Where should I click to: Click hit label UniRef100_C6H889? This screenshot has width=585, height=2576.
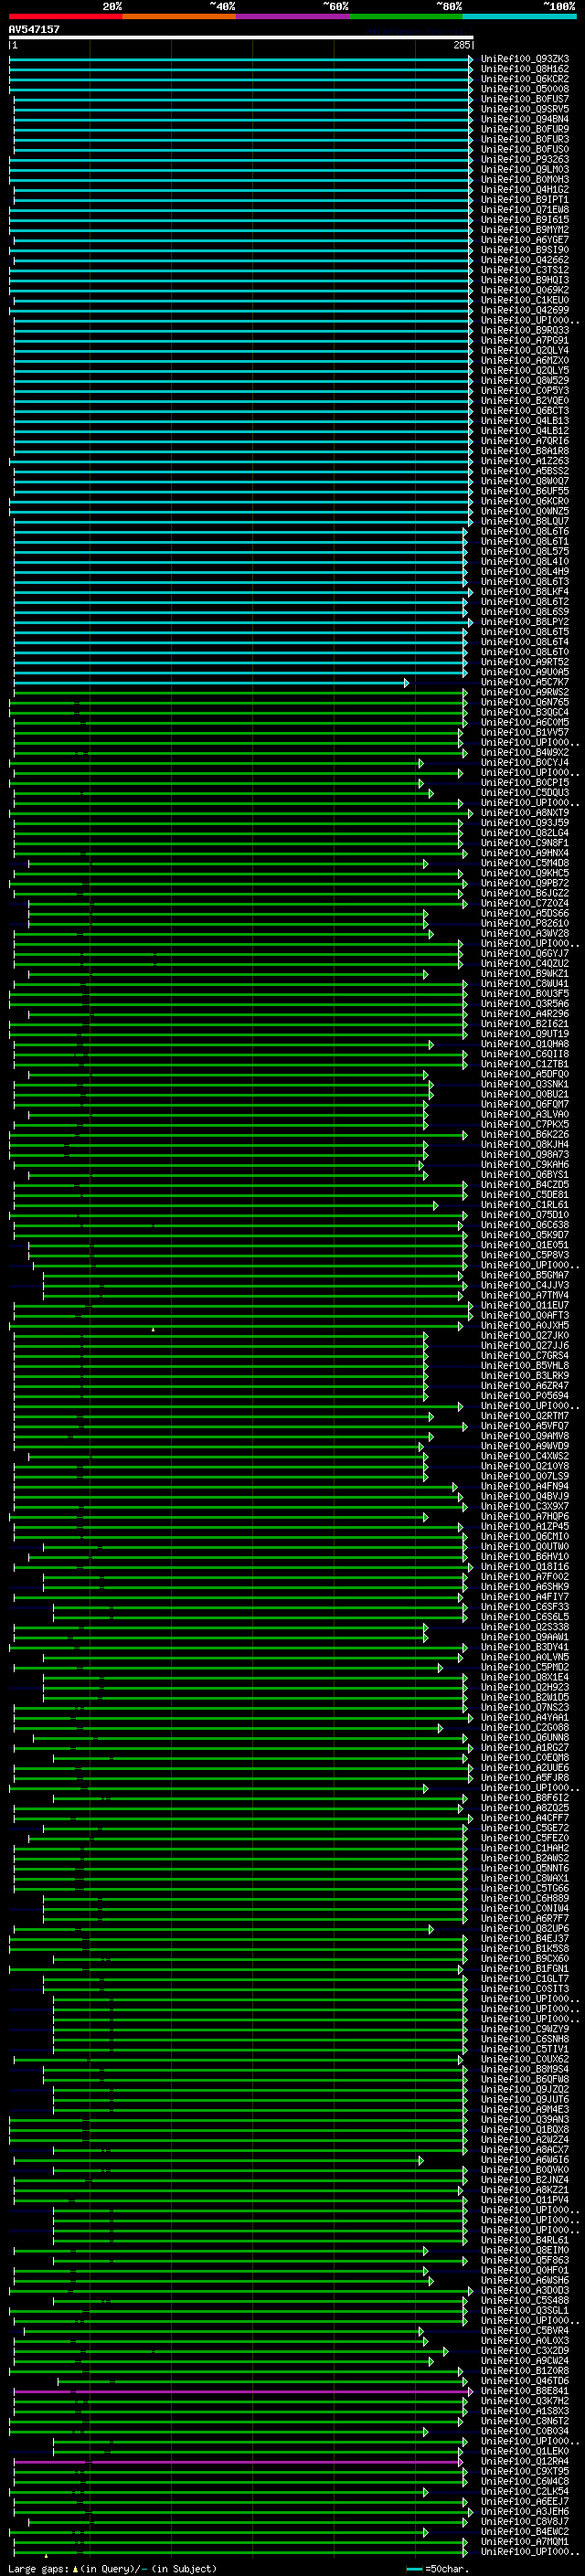[x=525, y=1898]
